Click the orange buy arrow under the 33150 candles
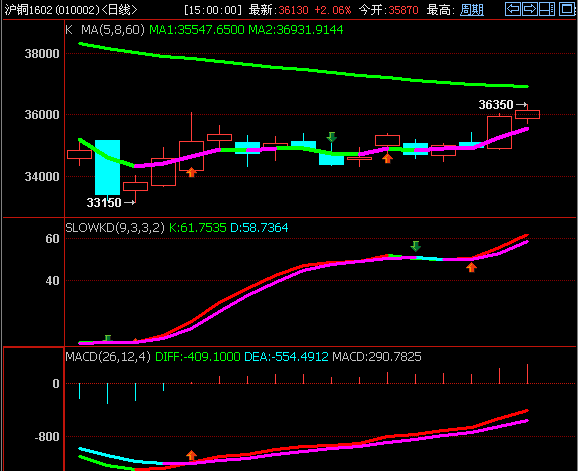This screenshot has height=471, width=578. point(191,172)
